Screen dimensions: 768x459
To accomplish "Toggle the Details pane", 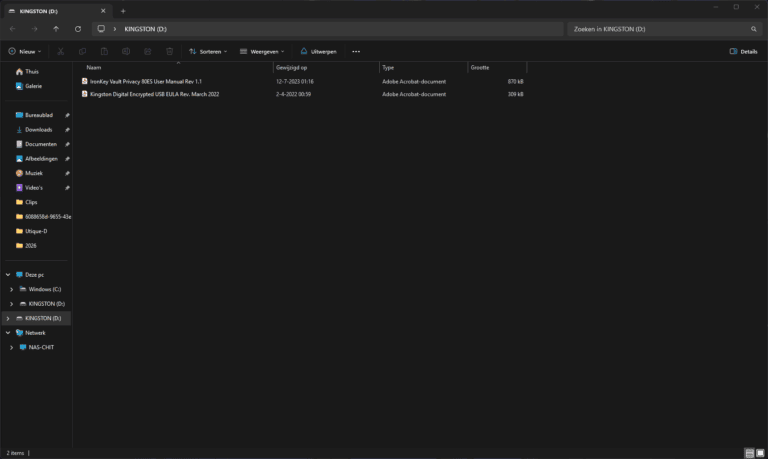I will 743,51.
